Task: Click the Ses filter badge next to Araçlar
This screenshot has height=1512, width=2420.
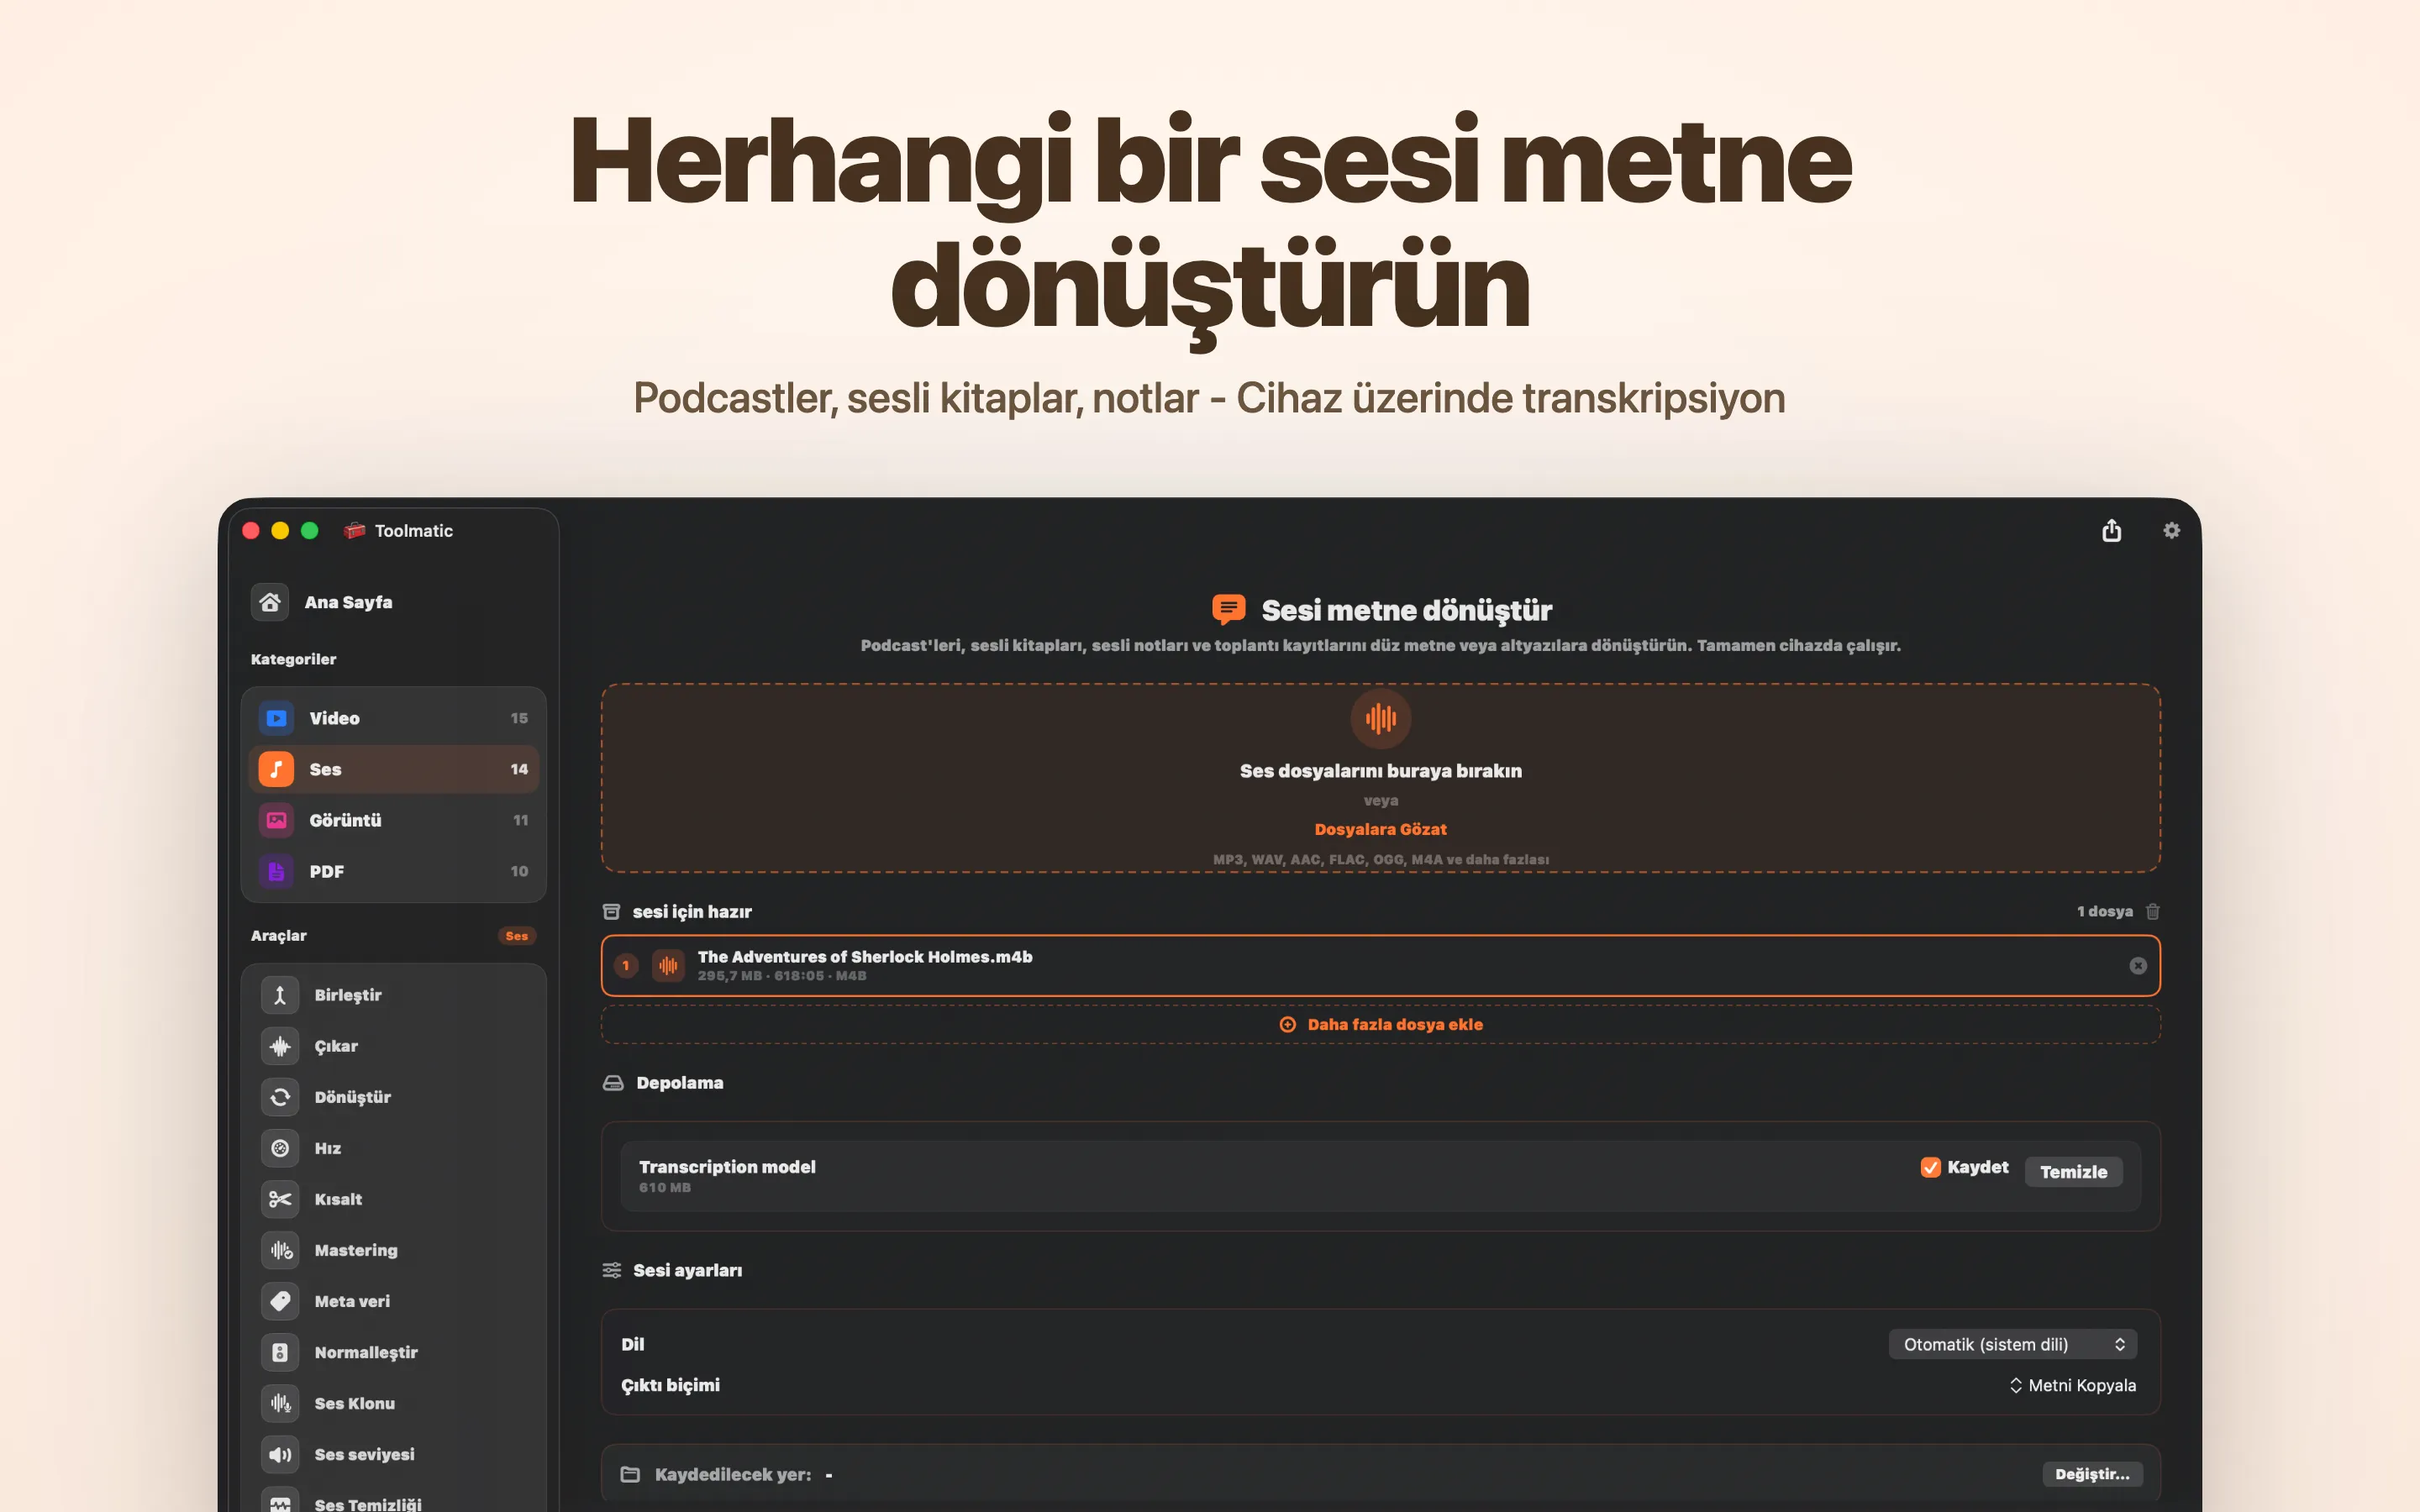Action: [517, 936]
